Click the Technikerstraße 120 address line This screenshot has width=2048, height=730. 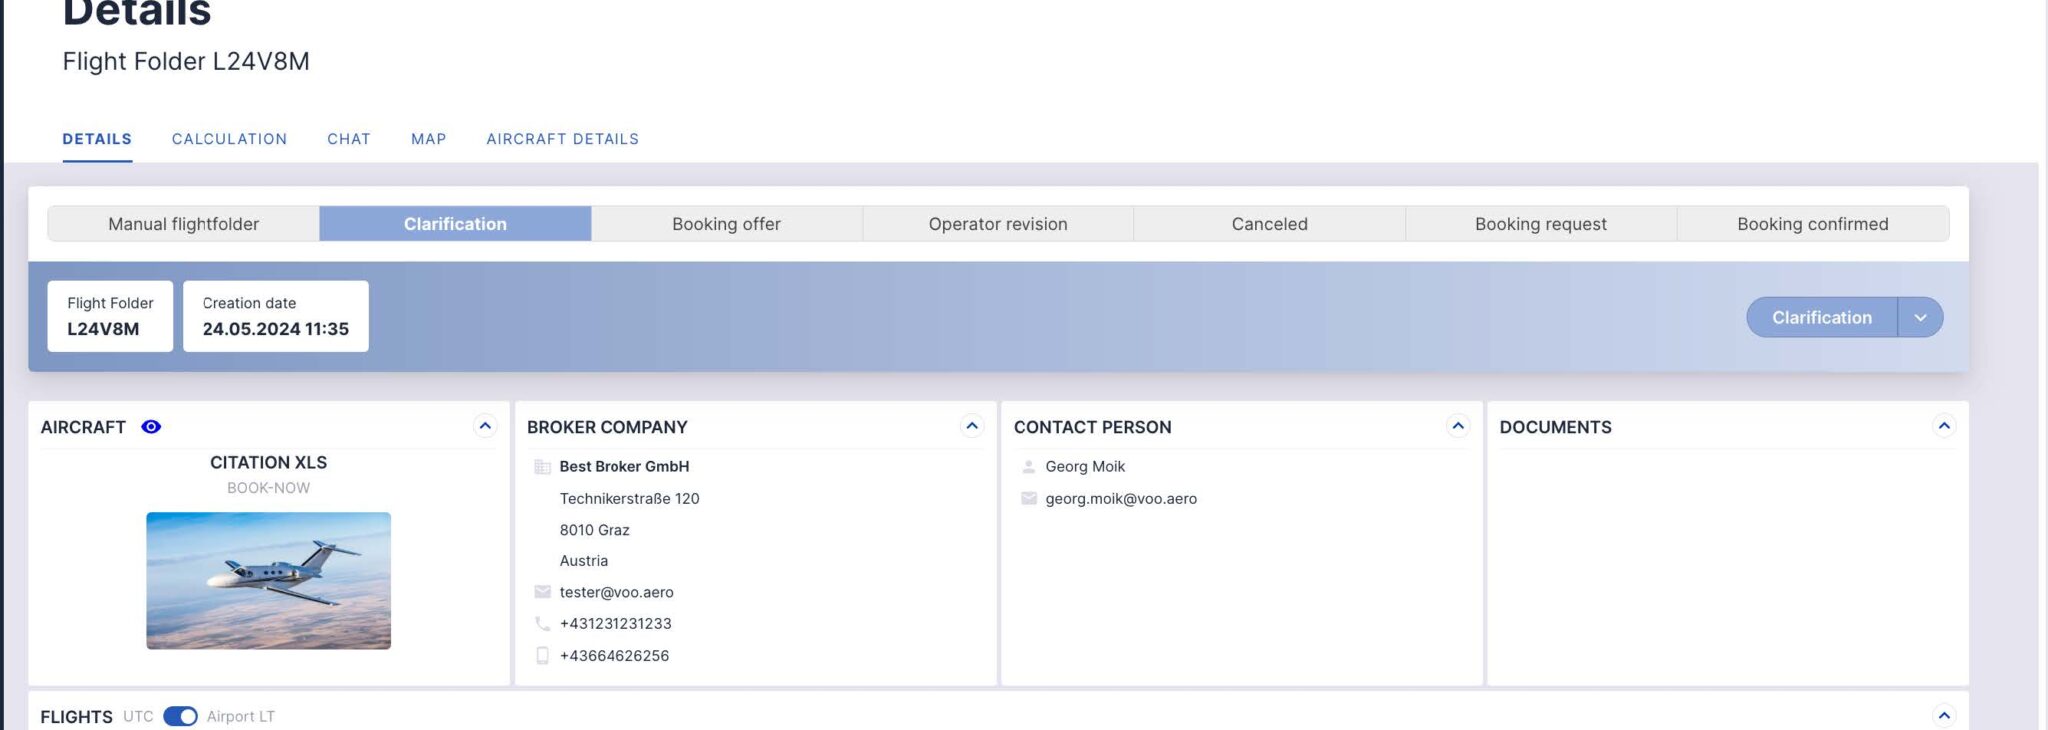point(630,498)
